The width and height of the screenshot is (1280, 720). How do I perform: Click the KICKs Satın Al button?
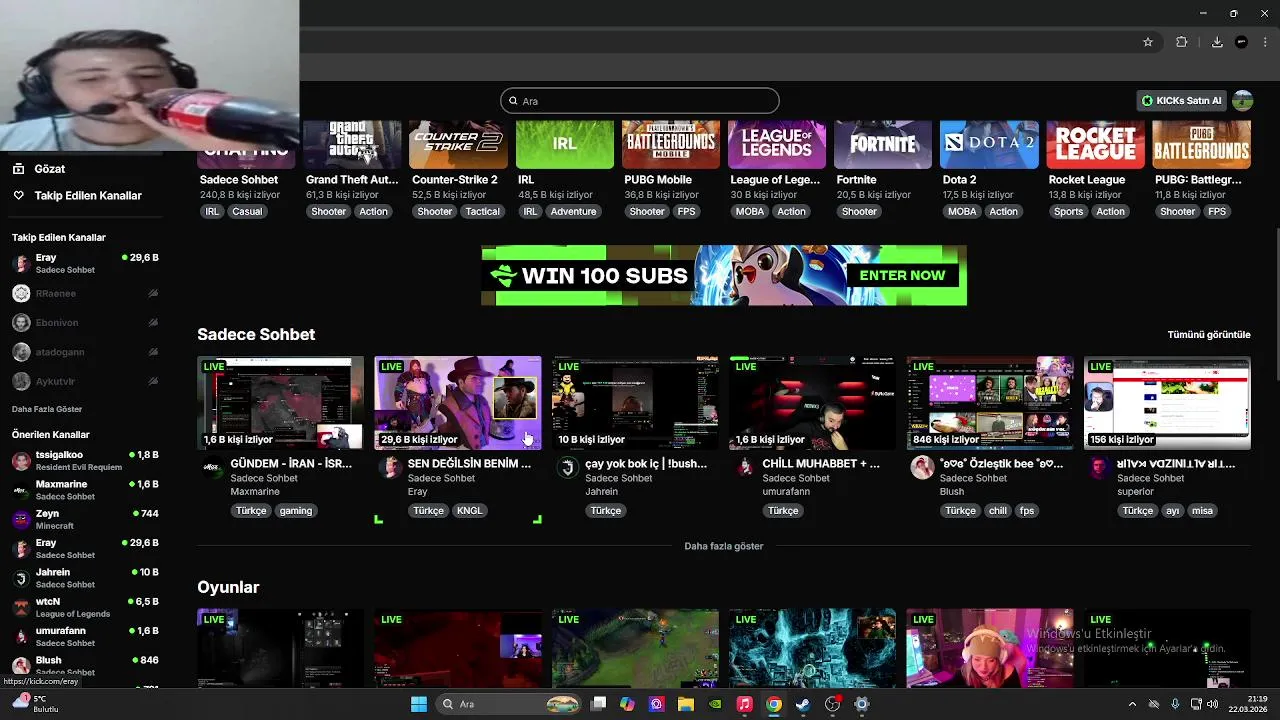[x=1181, y=100]
